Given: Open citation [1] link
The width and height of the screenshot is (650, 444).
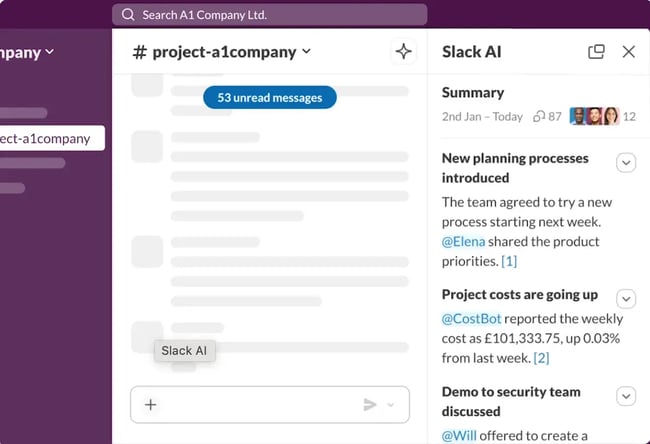Looking at the screenshot, I should 509,261.
